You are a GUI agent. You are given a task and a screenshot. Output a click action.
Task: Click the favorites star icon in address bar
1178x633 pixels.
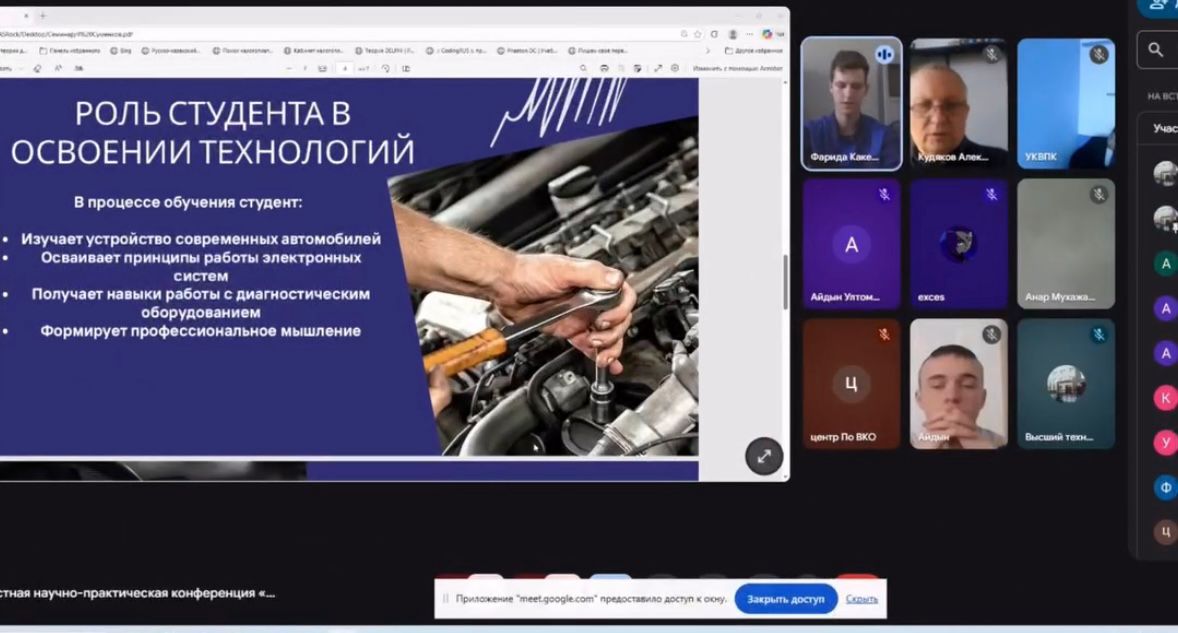point(698,34)
